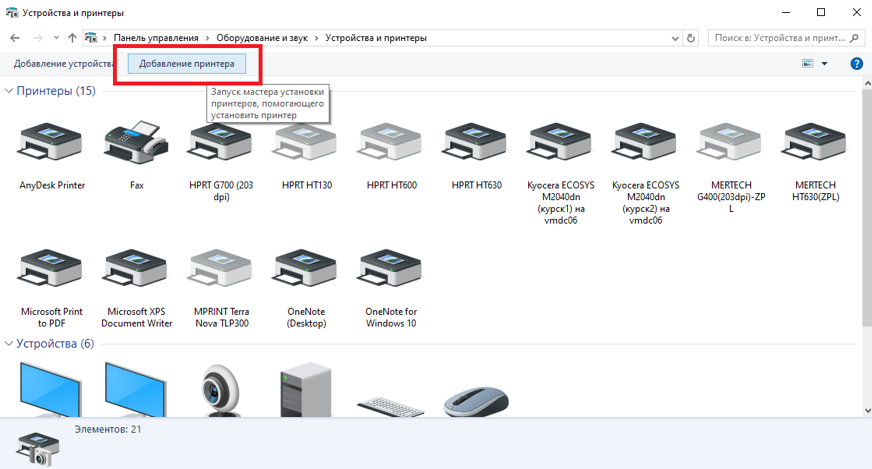
Task: Select the HPRT HT630 printer
Action: click(x=476, y=147)
